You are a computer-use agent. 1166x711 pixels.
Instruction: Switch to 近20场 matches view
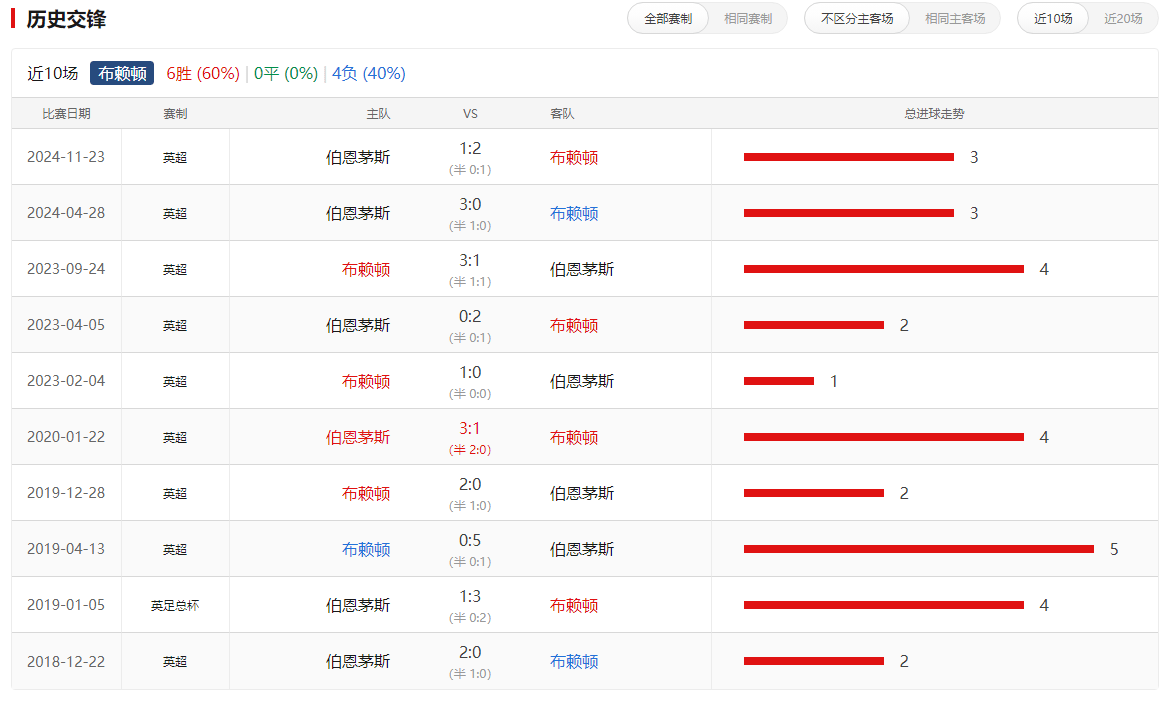pyautogui.click(x=1123, y=19)
